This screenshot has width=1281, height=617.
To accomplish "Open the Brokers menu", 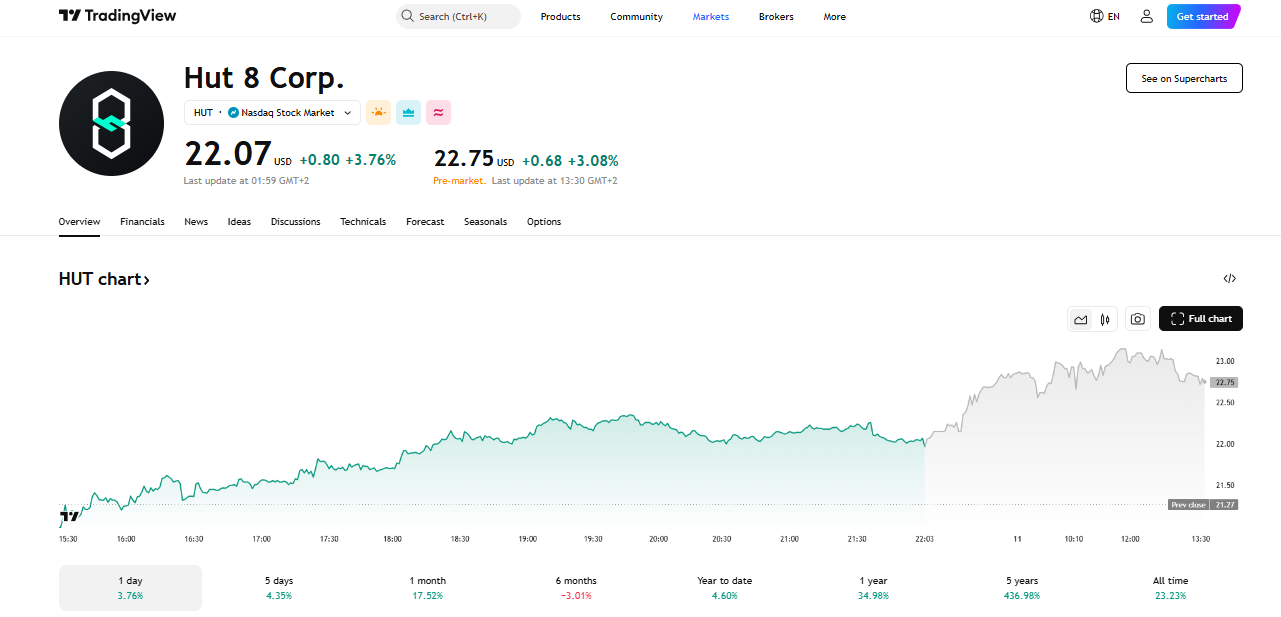I will point(776,16).
